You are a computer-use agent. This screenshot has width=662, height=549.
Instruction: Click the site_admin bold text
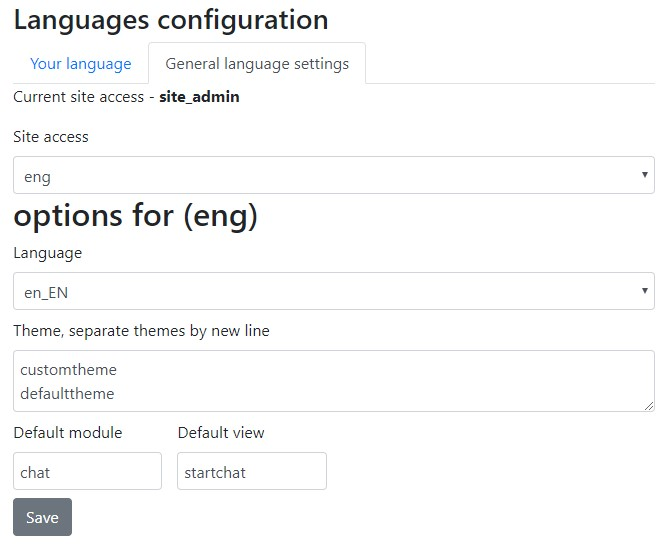click(199, 97)
